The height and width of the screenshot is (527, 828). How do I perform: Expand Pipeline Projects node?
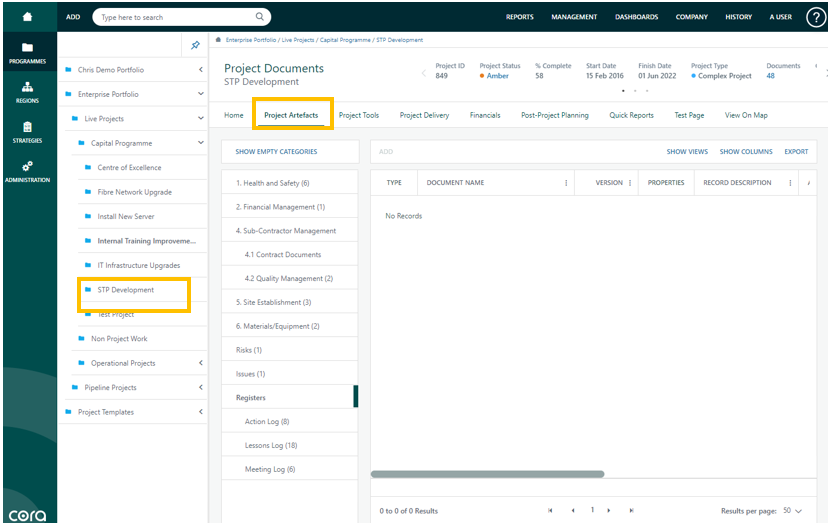click(x=201, y=387)
